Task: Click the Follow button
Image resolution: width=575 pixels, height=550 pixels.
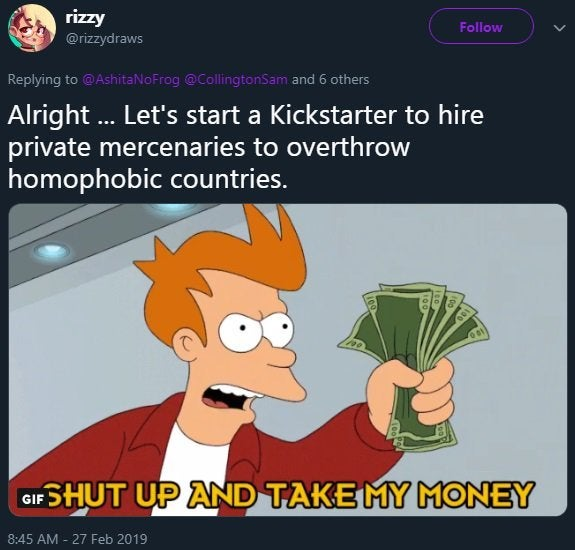Action: pos(481,27)
